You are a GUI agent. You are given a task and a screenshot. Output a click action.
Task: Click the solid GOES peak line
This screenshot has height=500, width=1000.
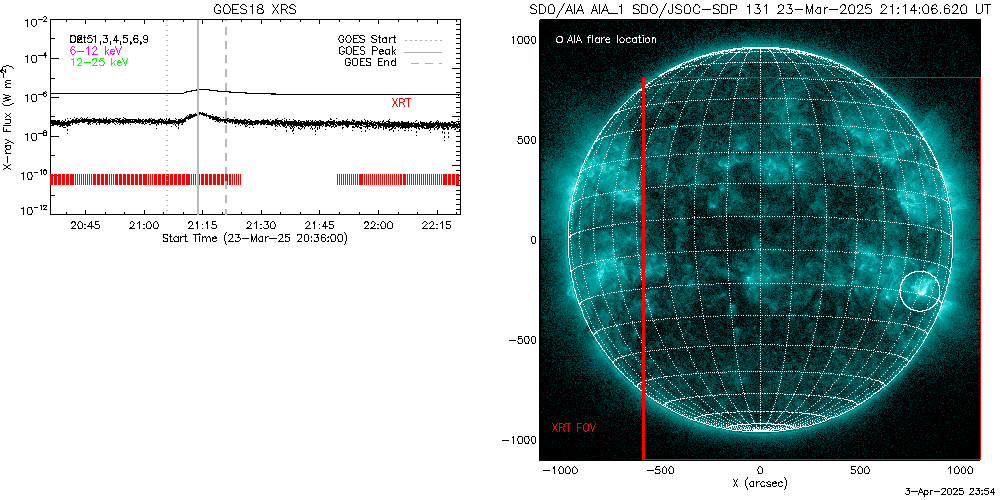[198, 117]
